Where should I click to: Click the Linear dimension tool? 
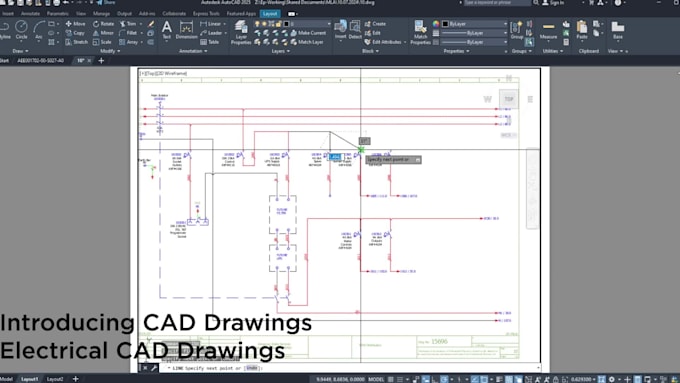click(x=211, y=24)
